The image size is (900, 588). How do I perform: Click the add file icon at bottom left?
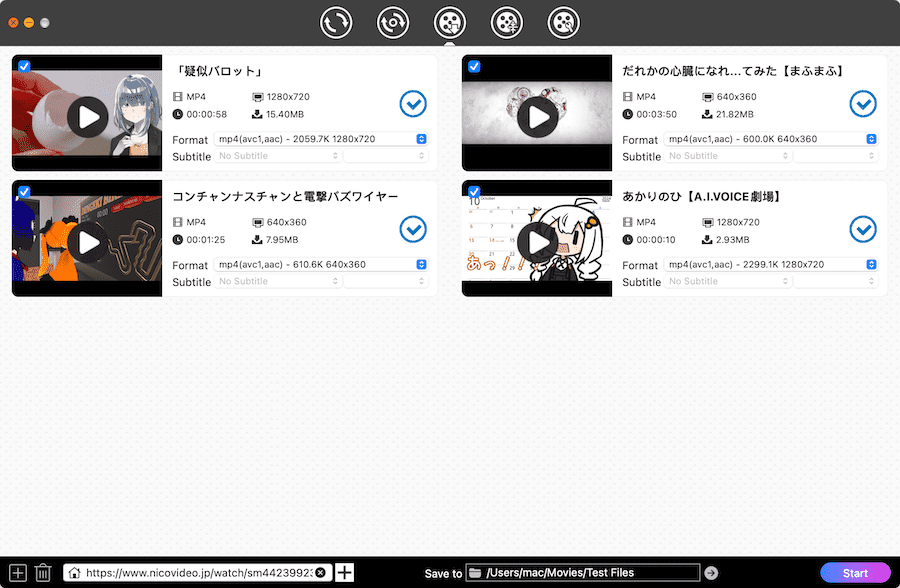pos(18,572)
